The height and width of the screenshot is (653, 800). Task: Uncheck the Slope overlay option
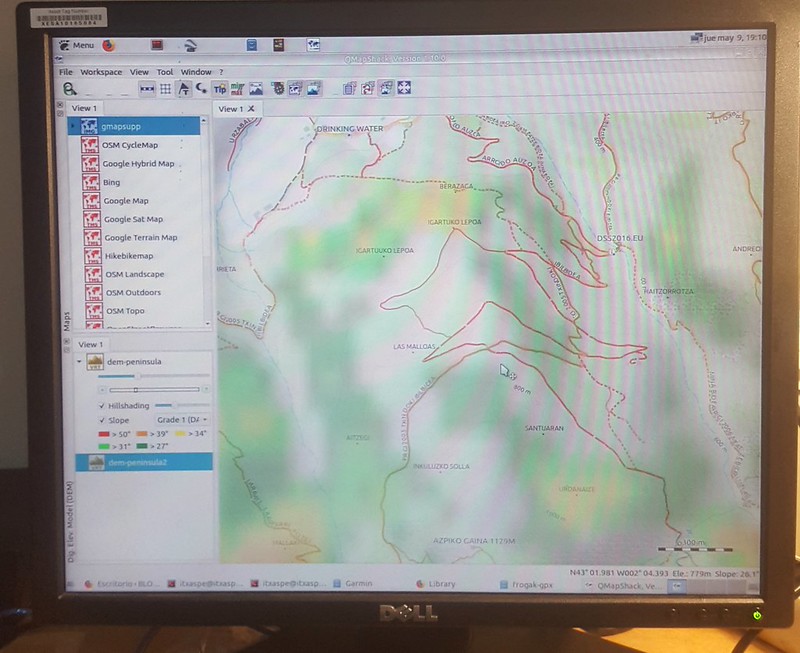pos(103,420)
